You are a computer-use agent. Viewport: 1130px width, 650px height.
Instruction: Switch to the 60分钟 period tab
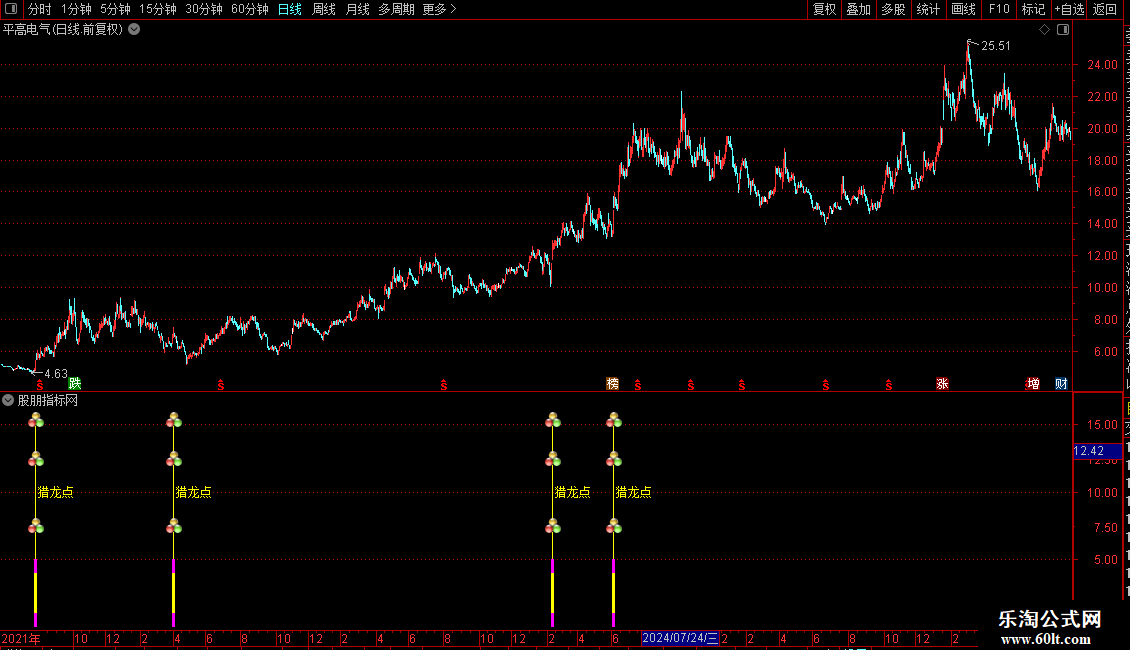click(249, 9)
